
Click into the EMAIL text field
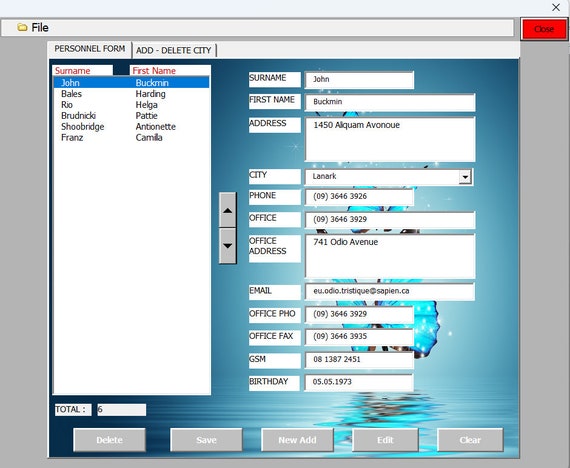(x=390, y=292)
